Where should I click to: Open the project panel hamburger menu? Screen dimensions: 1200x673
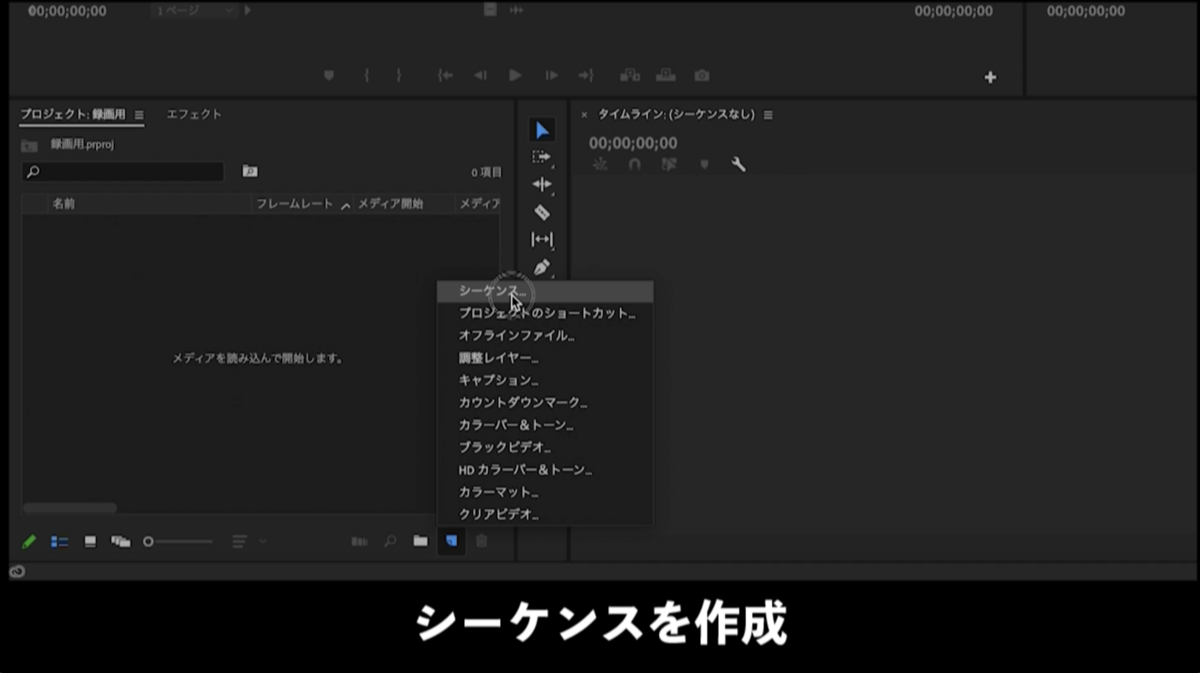[139, 115]
